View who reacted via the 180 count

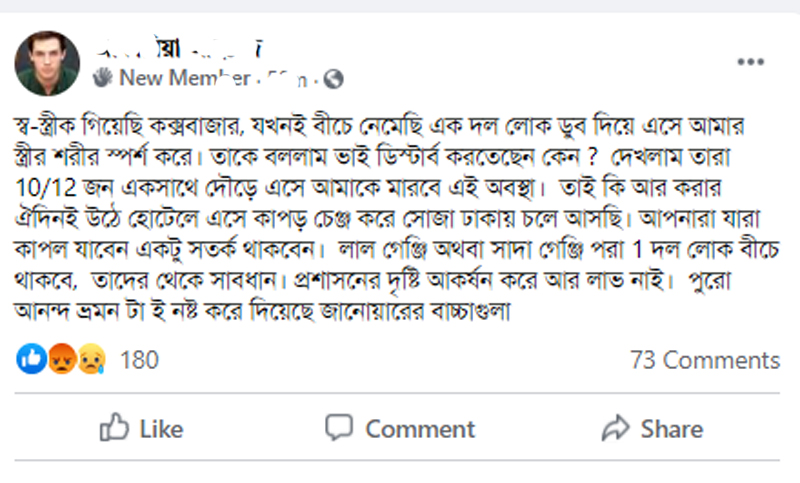[x=139, y=360]
